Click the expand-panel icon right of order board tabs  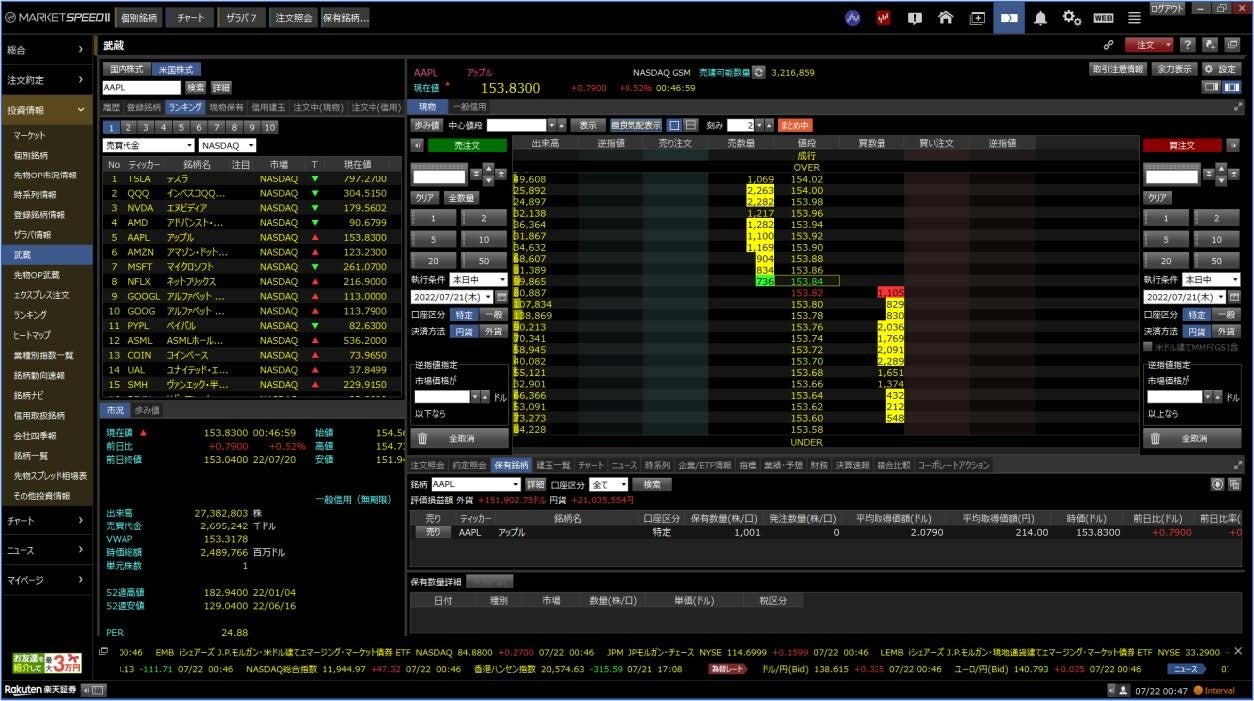[x=1239, y=106]
